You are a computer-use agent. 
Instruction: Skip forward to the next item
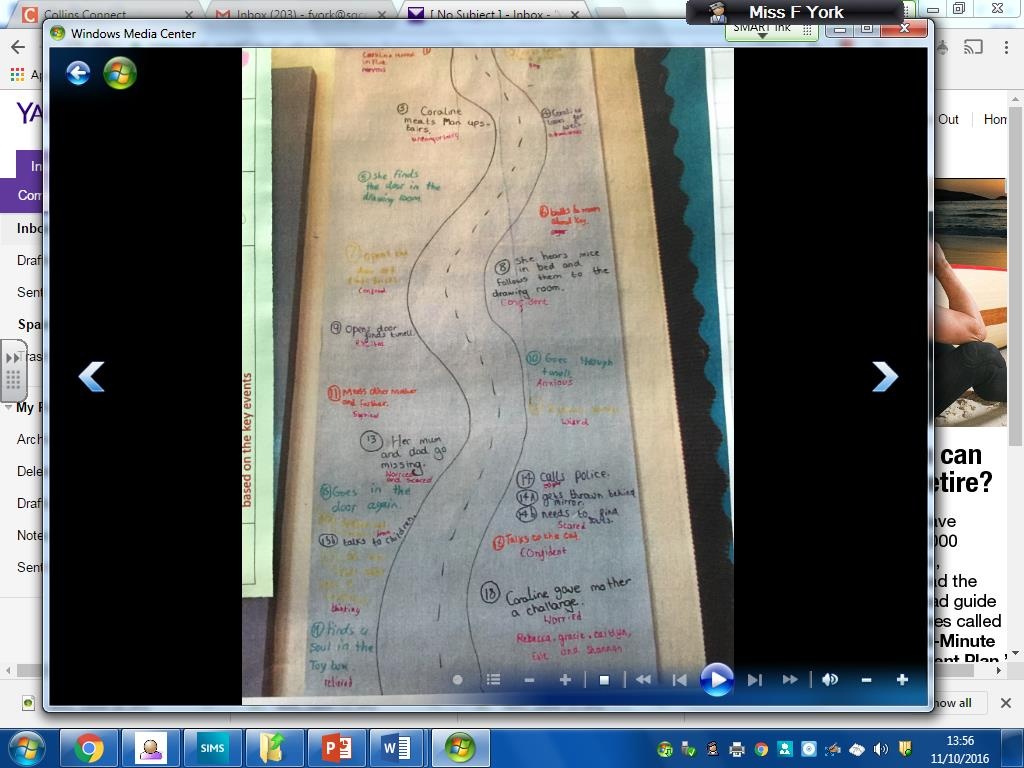pos(754,680)
